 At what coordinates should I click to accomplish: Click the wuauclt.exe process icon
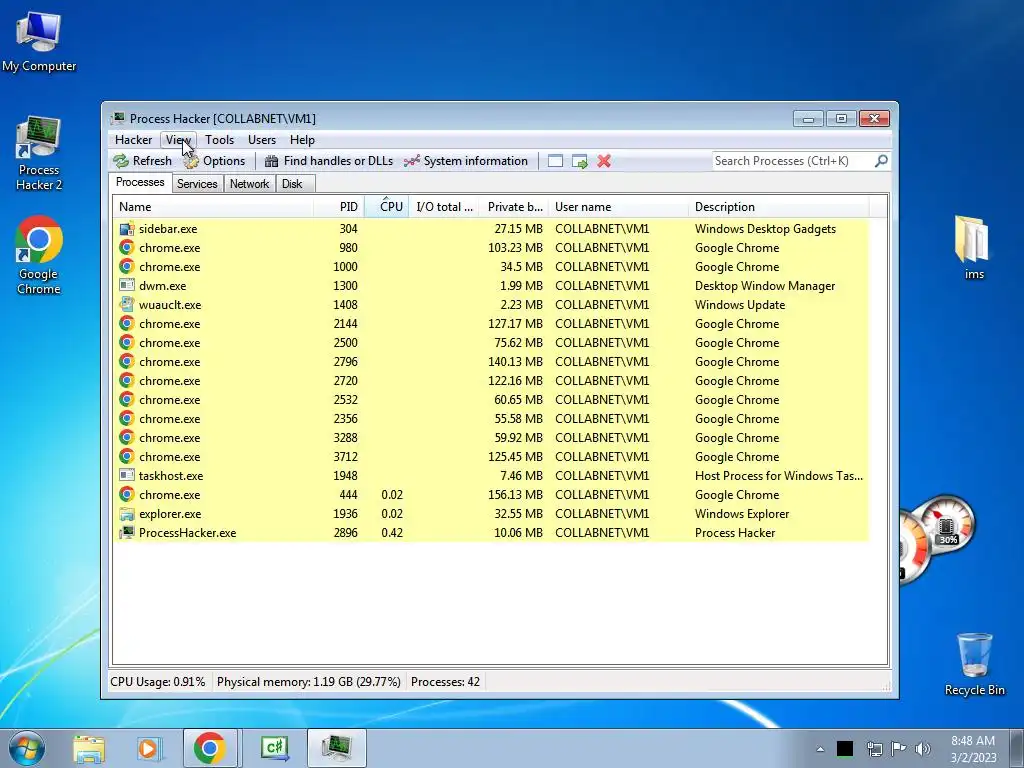tap(127, 304)
